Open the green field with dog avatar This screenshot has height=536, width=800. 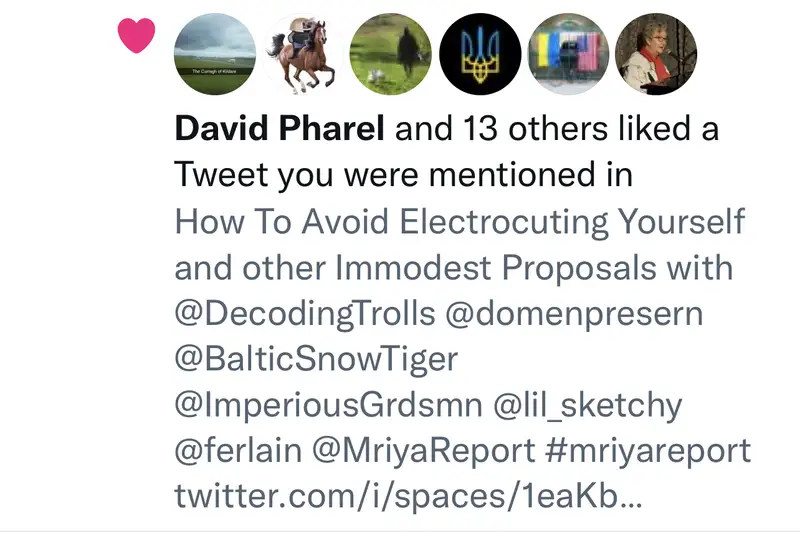[x=391, y=55]
